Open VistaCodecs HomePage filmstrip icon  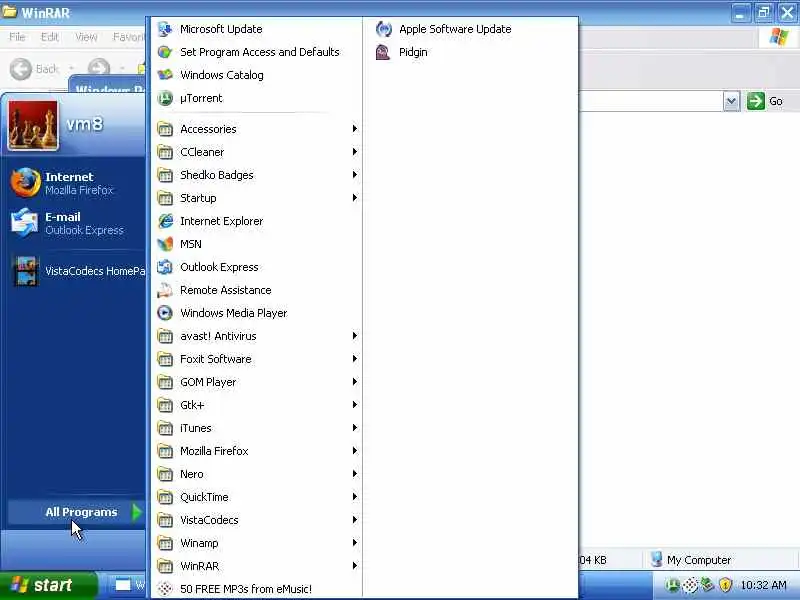[26, 271]
